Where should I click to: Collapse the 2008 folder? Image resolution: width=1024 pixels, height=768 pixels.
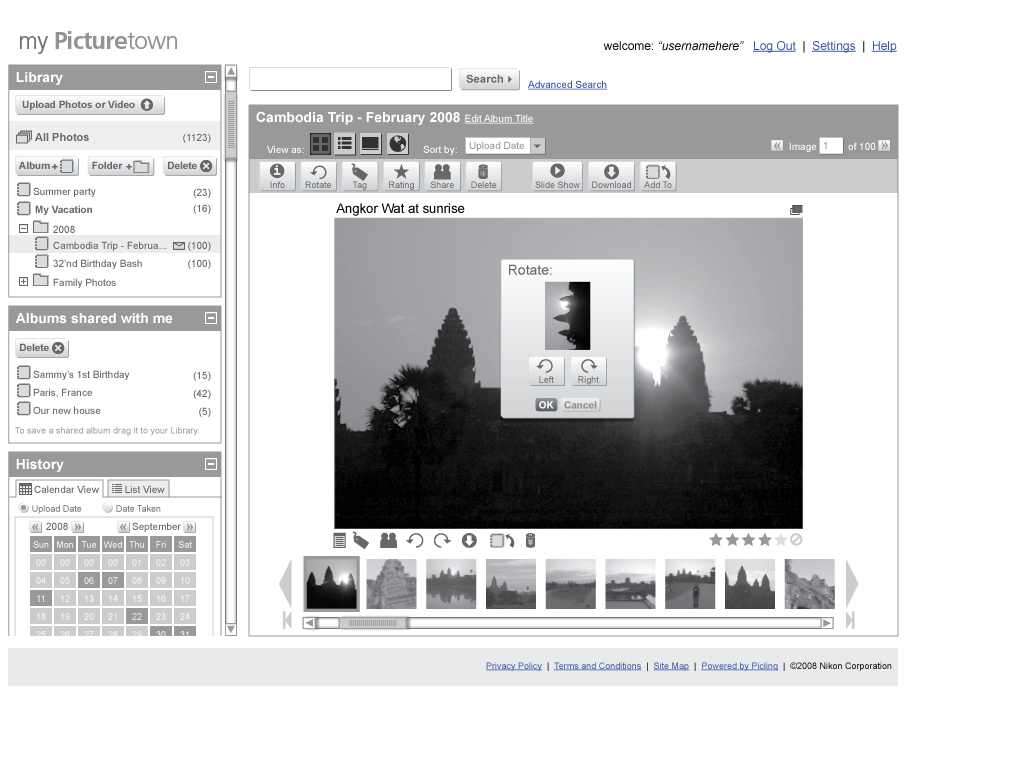24,229
